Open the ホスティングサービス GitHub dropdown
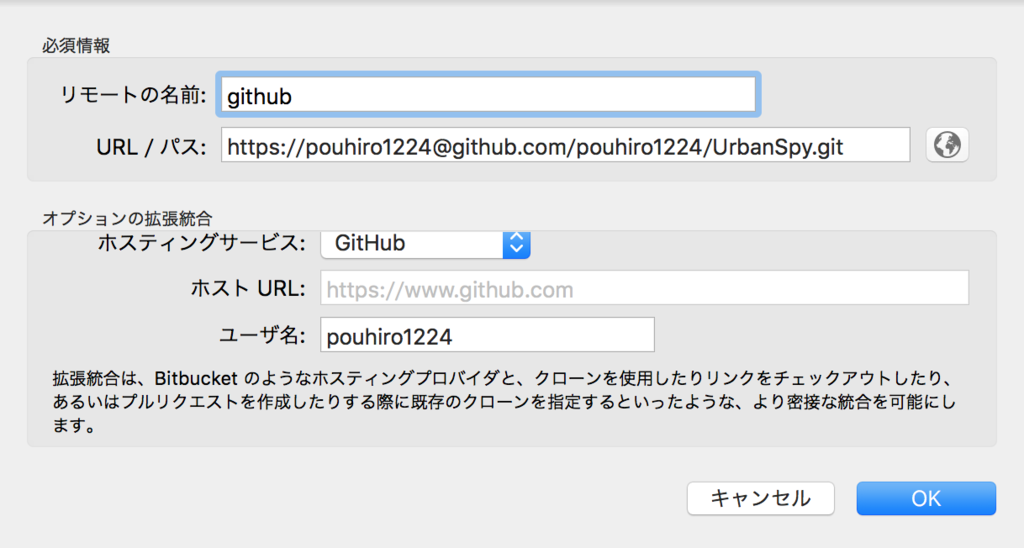The height and width of the screenshot is (548, 1024). click(x=425, y=244)
